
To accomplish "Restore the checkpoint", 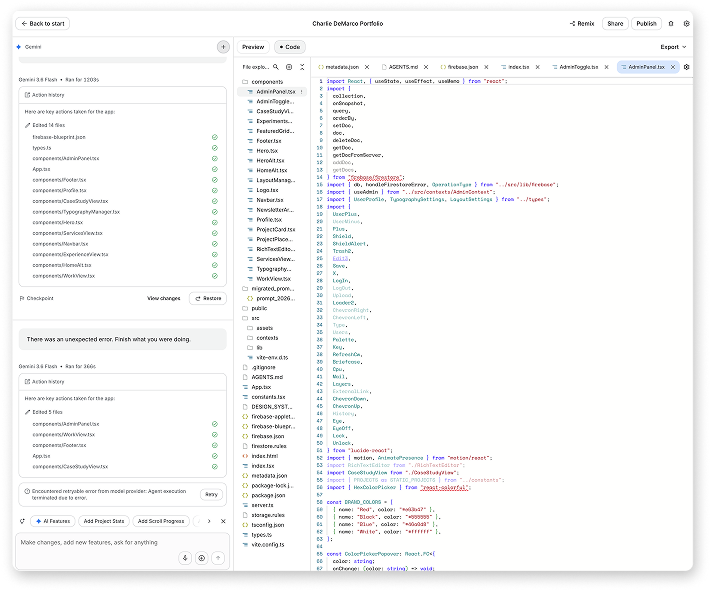I will click(208, 298).
